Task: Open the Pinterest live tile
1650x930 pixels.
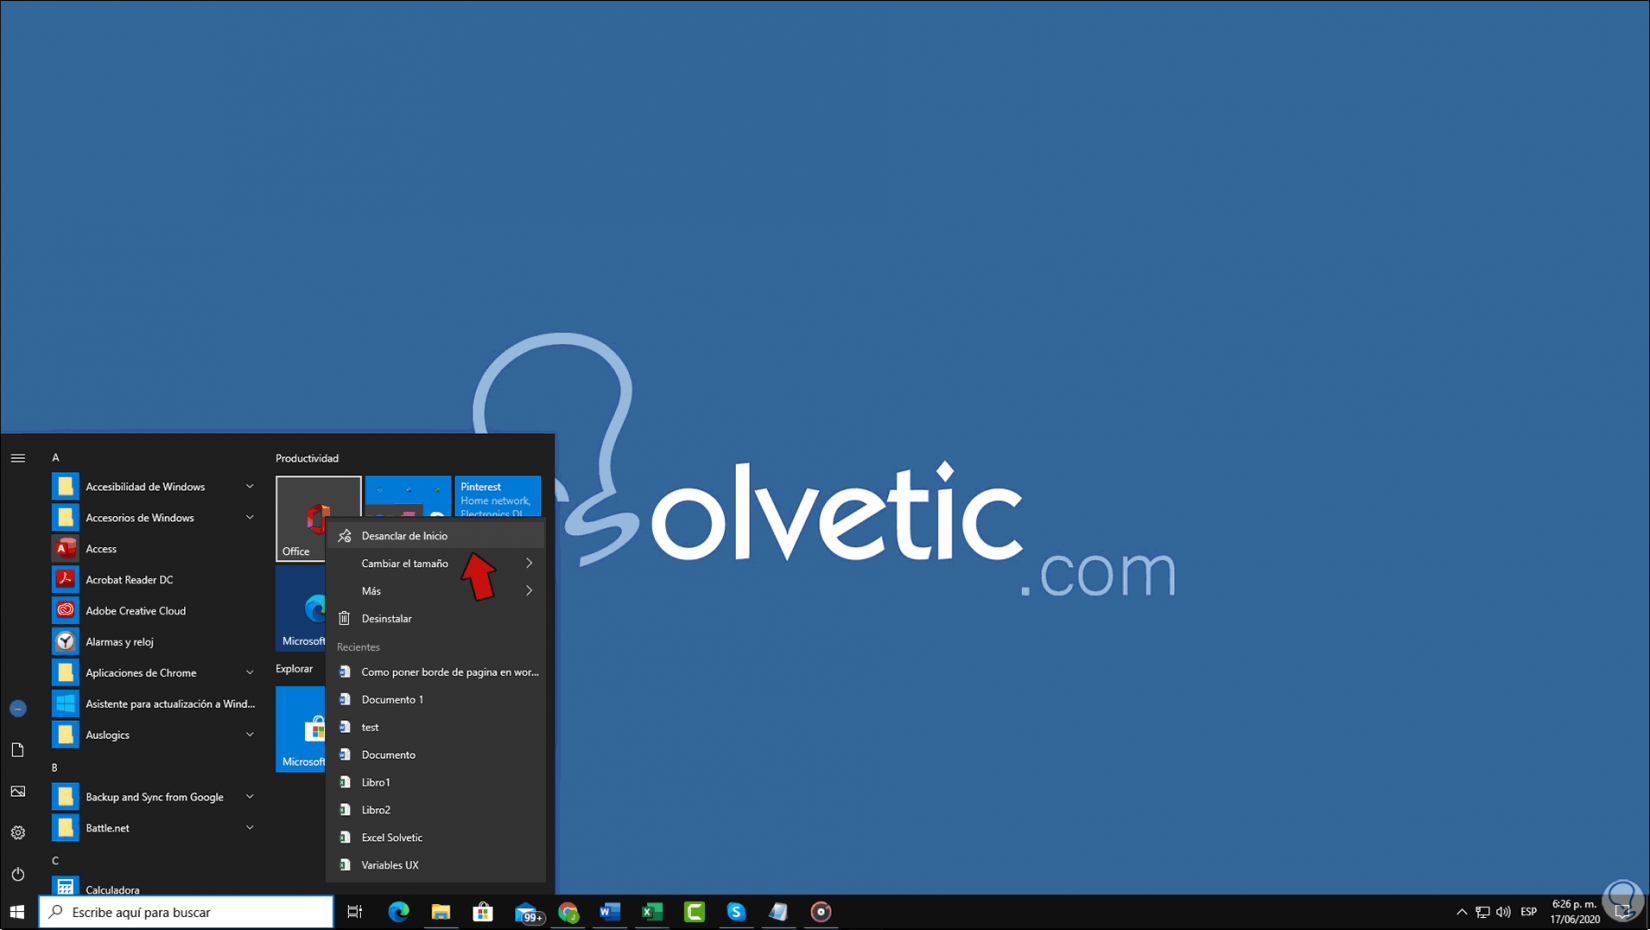Action: pyautogui.click(x=498, y=497)
